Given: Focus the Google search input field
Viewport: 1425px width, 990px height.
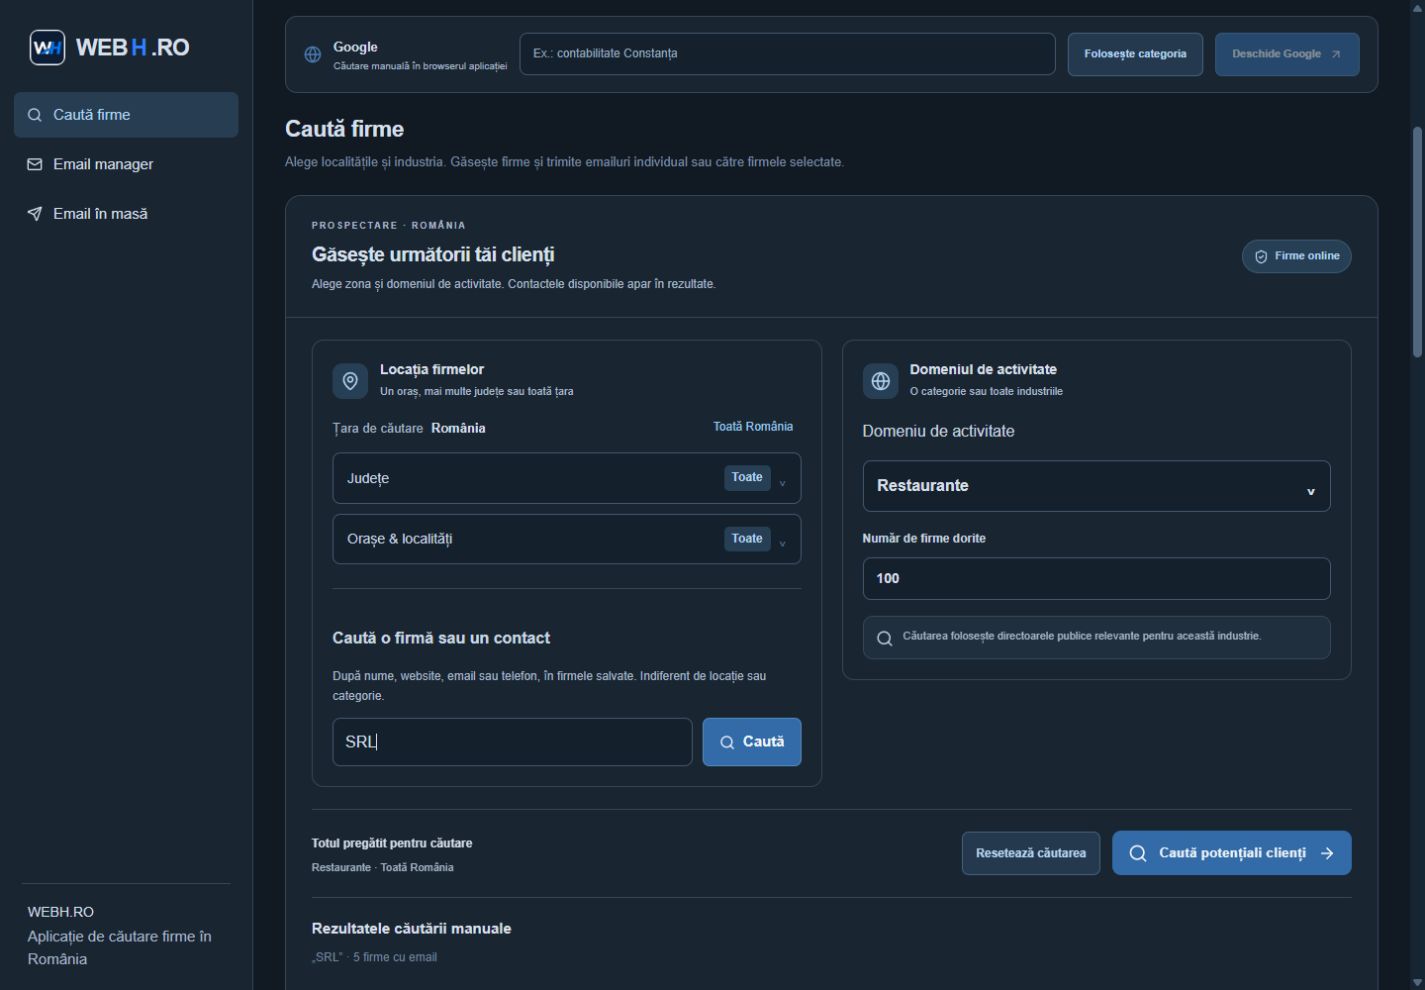Looking at the screenshot, I should [x=787, y=54].
